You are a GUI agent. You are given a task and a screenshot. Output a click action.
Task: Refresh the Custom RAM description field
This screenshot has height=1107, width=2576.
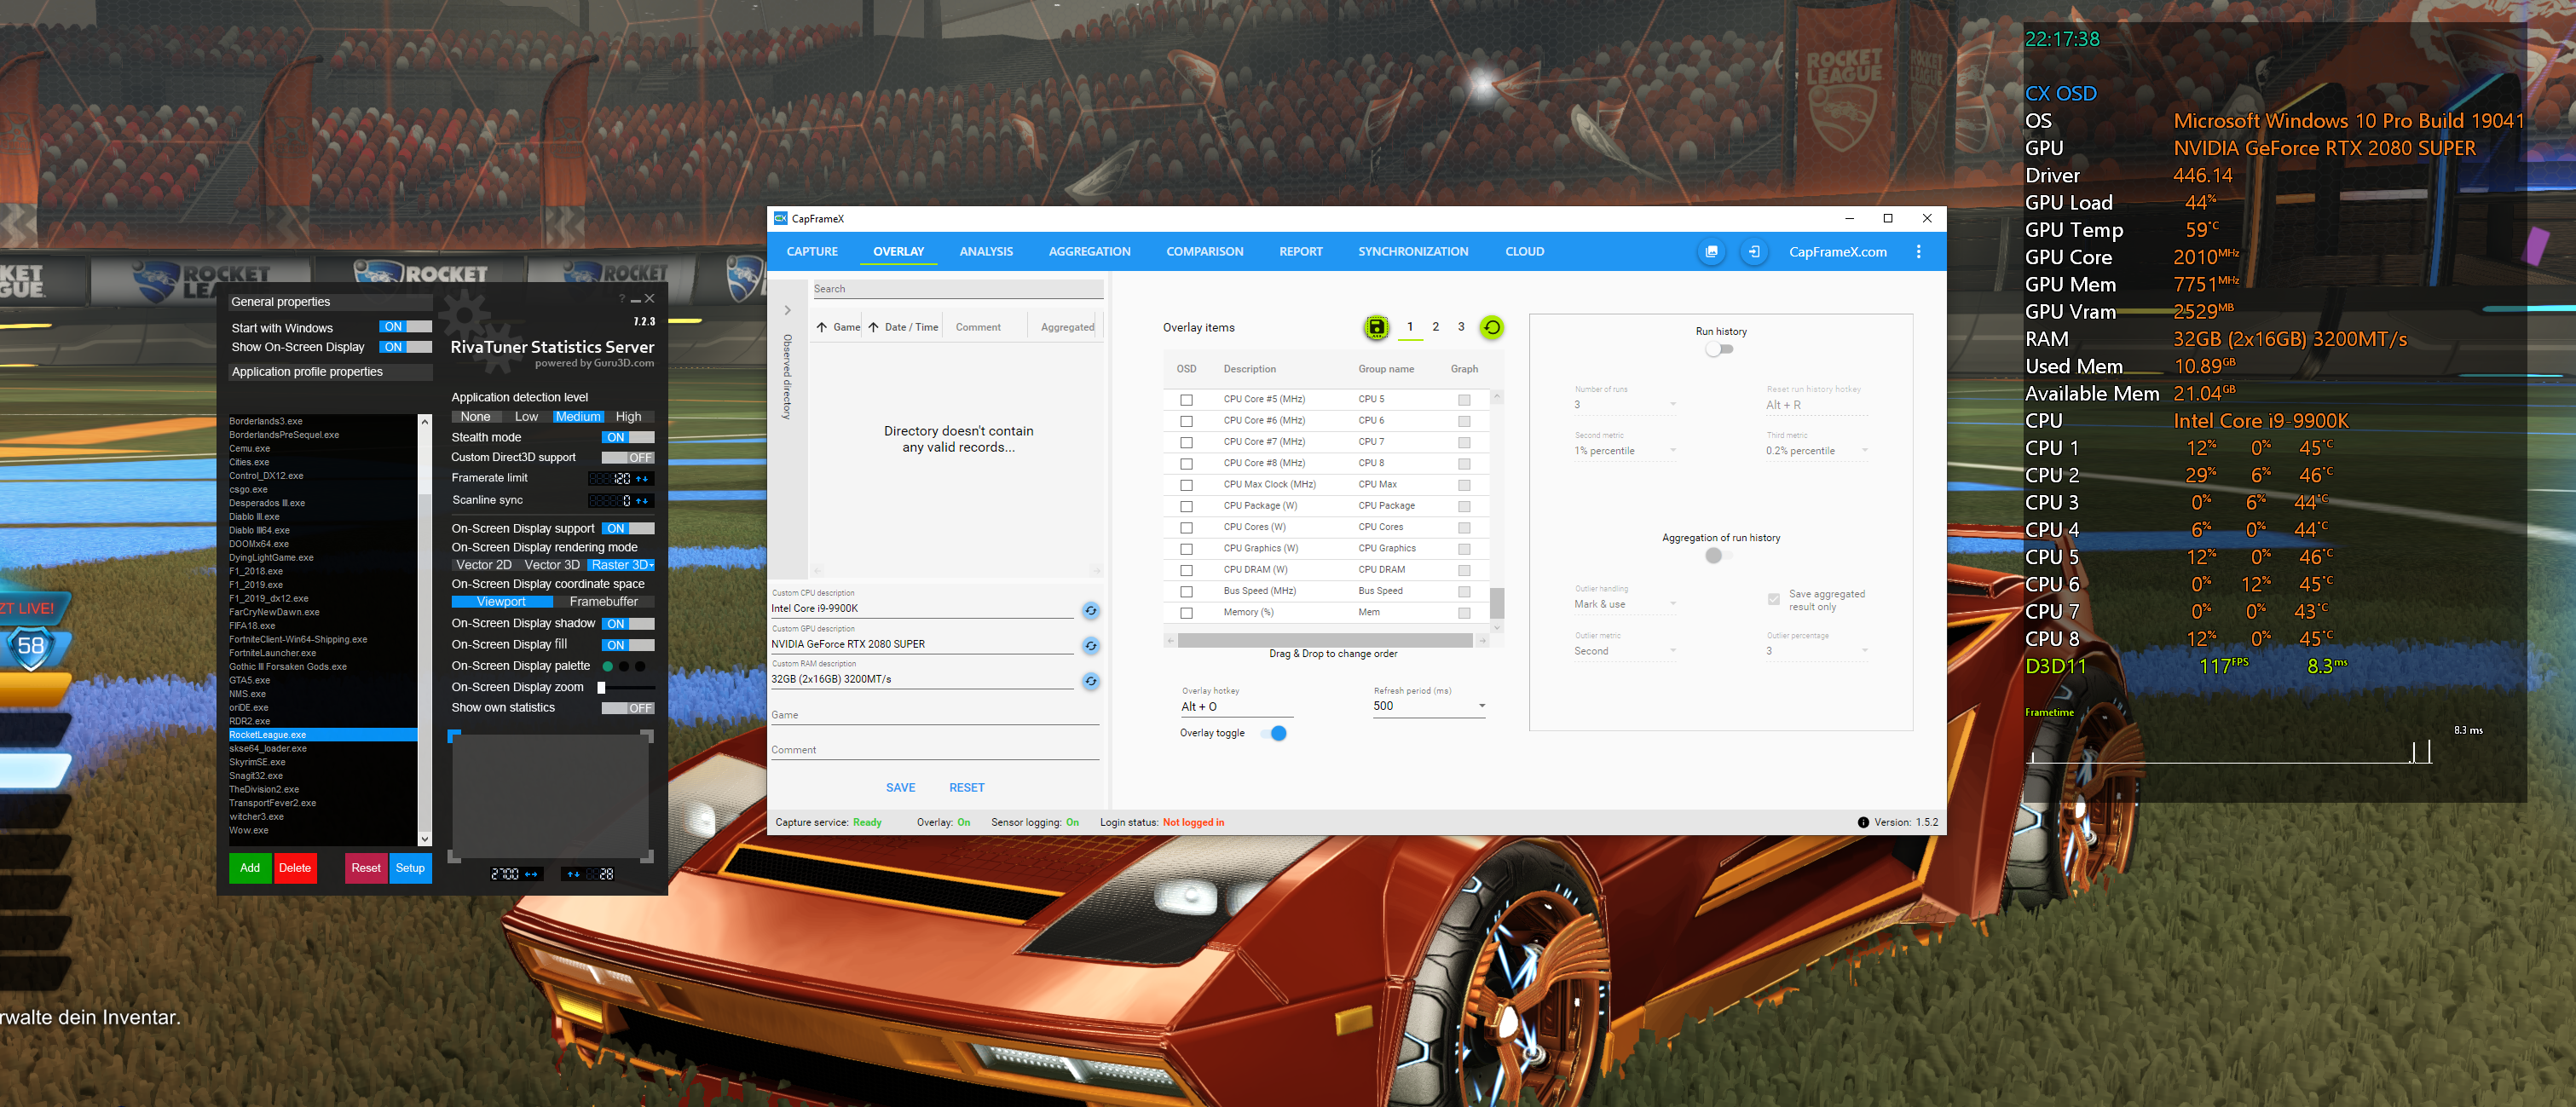tap(1091, 681)
